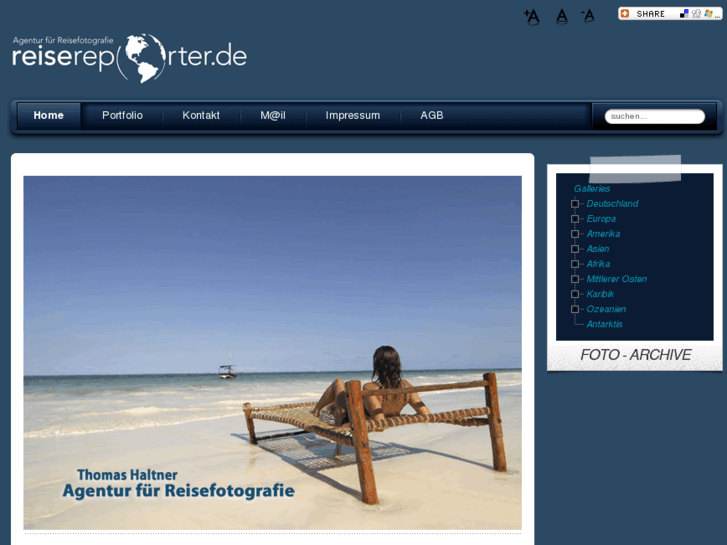Image resolution: width=727 pixels, height=545 pixels.
Task: Open the Asien gallery link
Action: pos(598,249)
